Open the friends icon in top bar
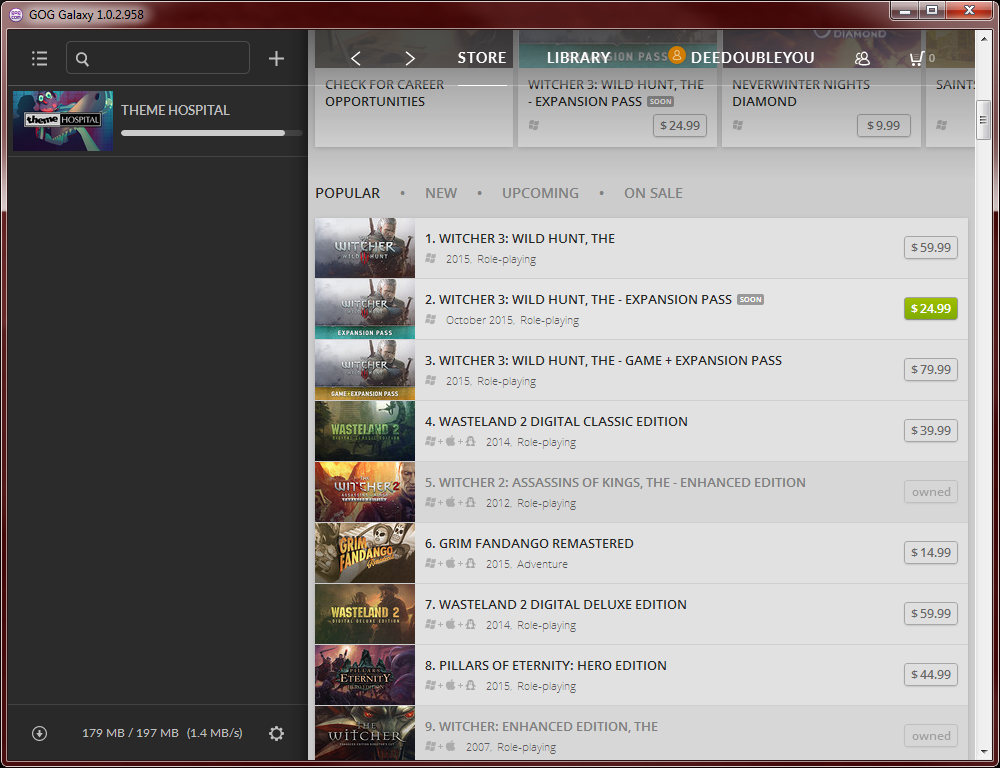Image resolution: width=1000 pixels, height=768 pixels. coord(863,58)
